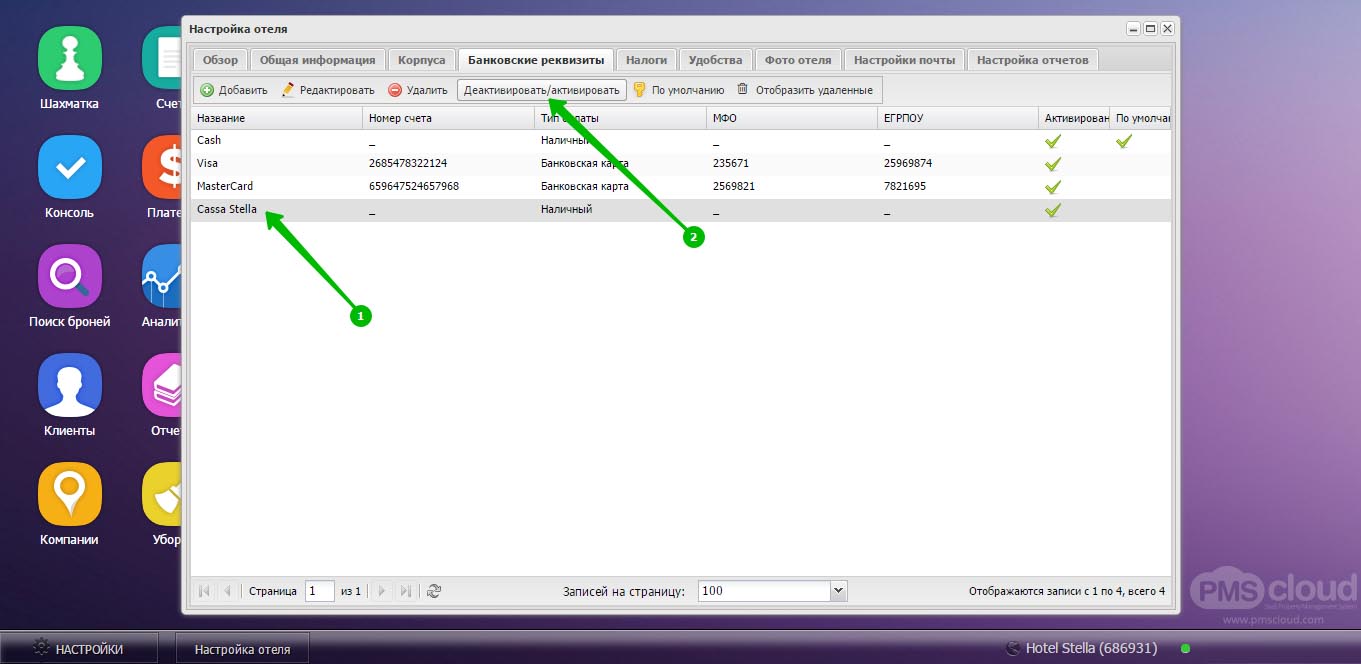
Task: Select the Банковские реквизиты tab
Action: (536, 60)
